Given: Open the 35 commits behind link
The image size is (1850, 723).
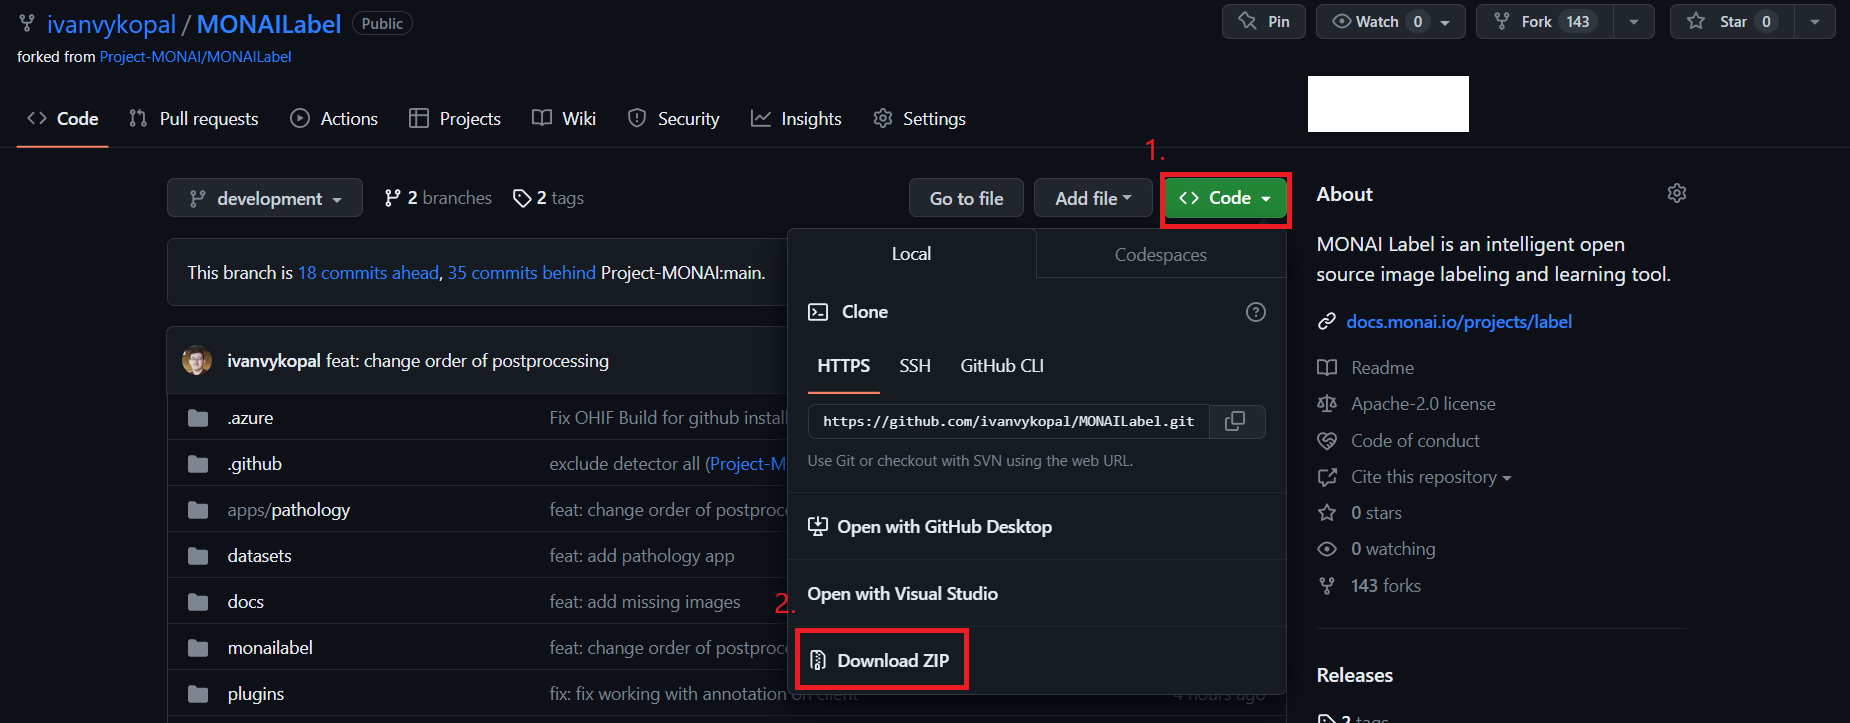Looking at the screenshot, I should 522,273.
